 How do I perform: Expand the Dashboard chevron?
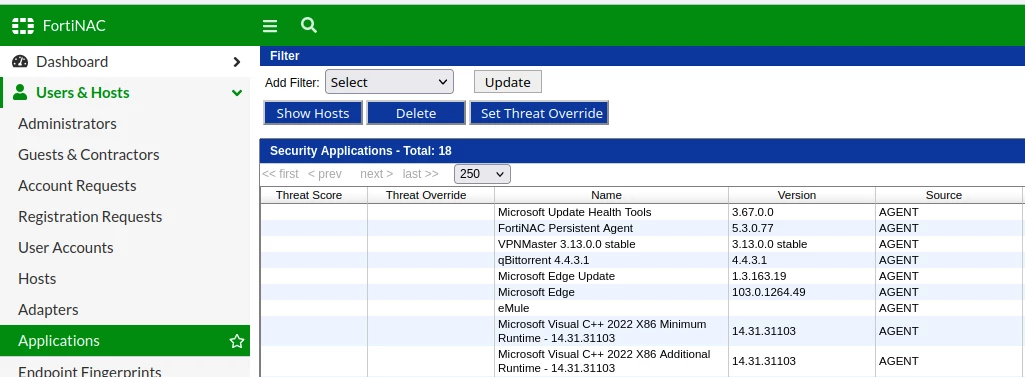237,62
